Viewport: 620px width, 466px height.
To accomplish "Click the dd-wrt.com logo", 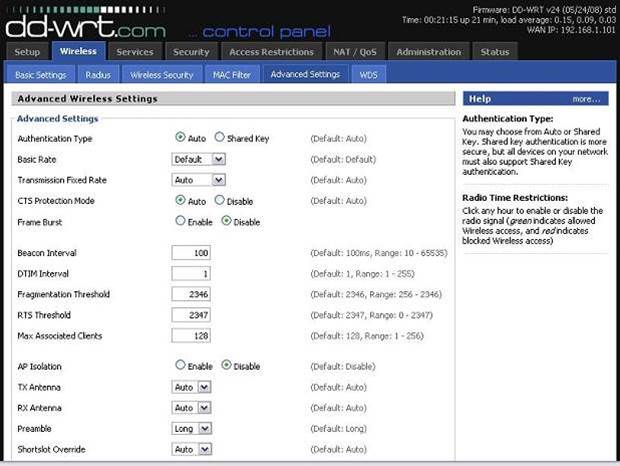I will 85,20.
